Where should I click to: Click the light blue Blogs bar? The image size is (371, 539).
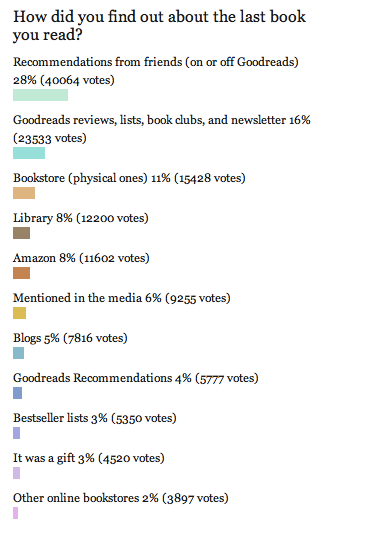click(x=18, y=353)
